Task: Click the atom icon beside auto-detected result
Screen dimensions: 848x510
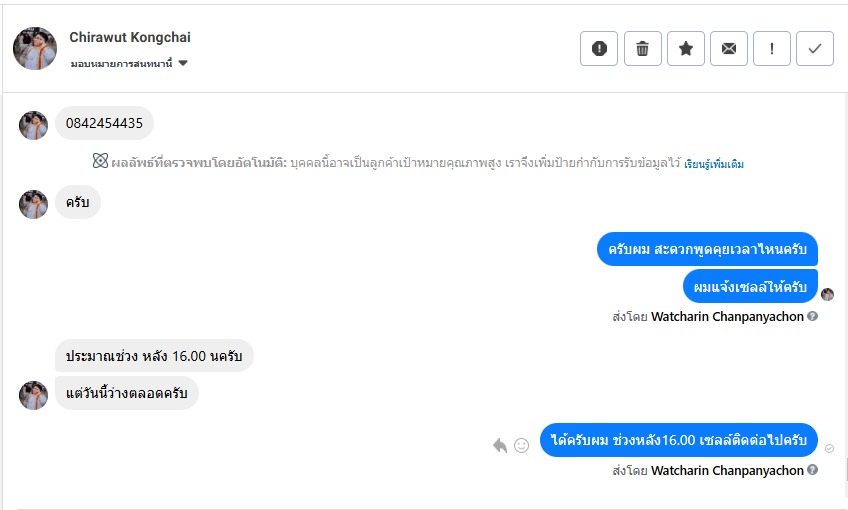Action: pyautogui.click(x=100, y=162)
